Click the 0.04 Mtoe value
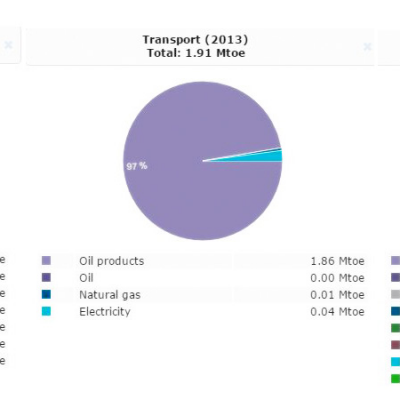The image size is (400, 400). coord(337,312)
